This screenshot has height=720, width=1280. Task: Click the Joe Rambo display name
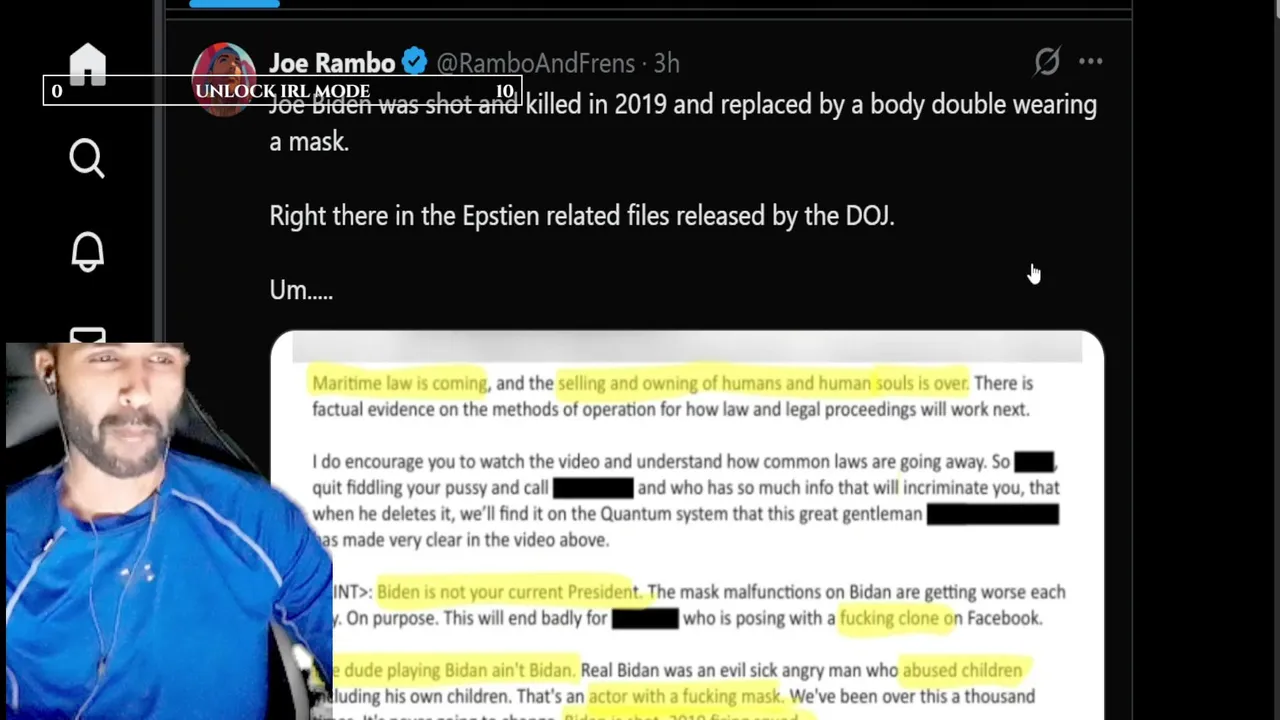(x=332, y=63)
